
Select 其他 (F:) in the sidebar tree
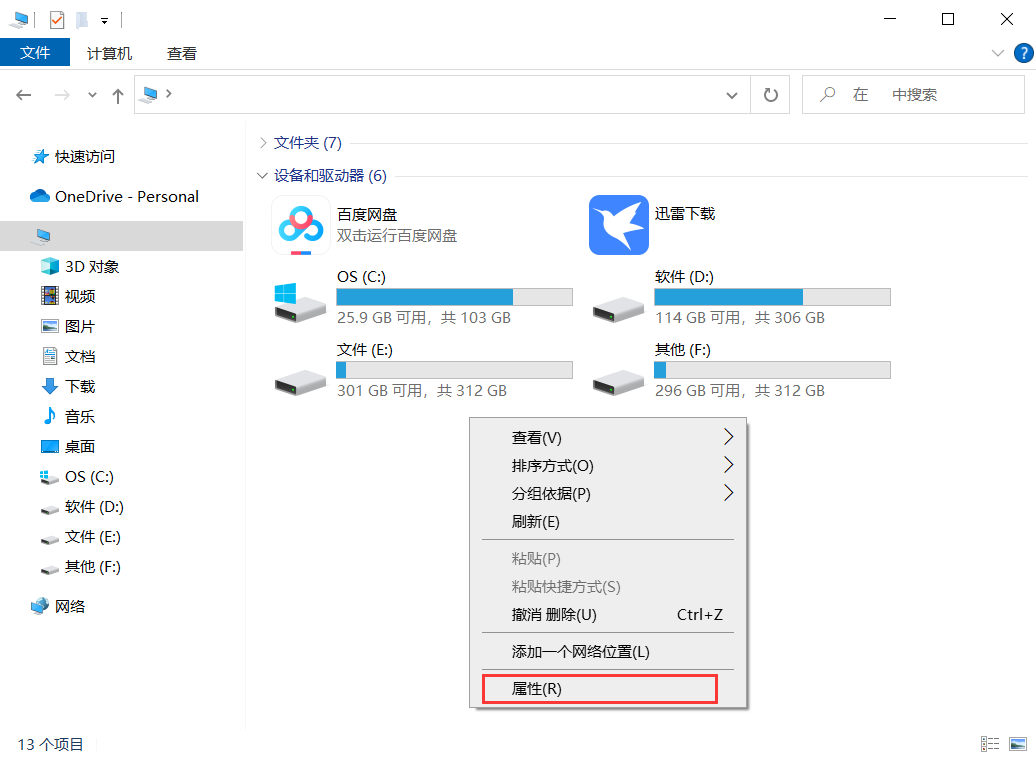coord(92,567)
